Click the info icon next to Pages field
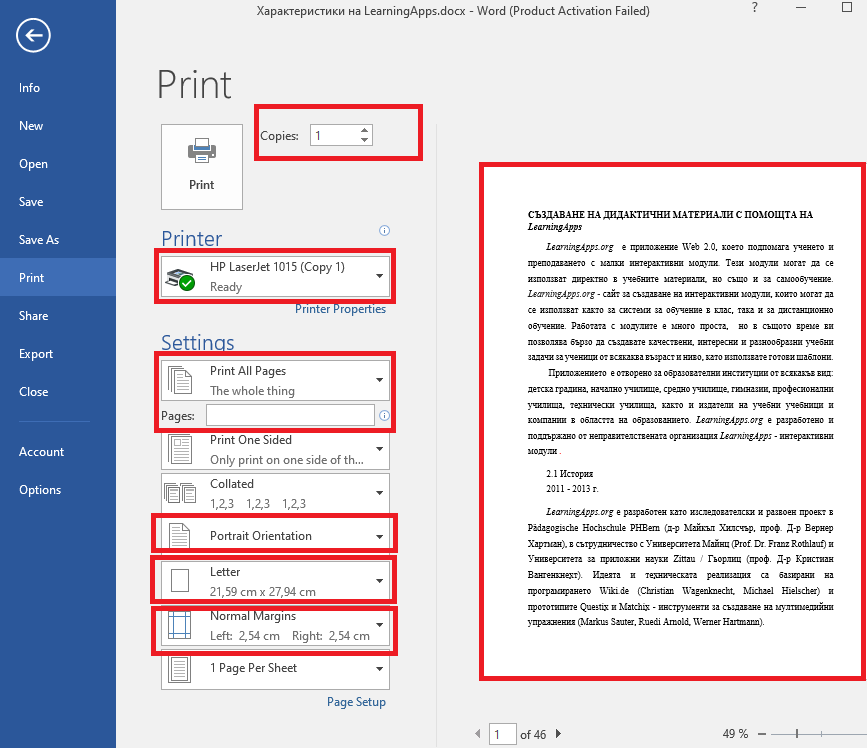This screenshot has height=748, width=867. [384, 415]
